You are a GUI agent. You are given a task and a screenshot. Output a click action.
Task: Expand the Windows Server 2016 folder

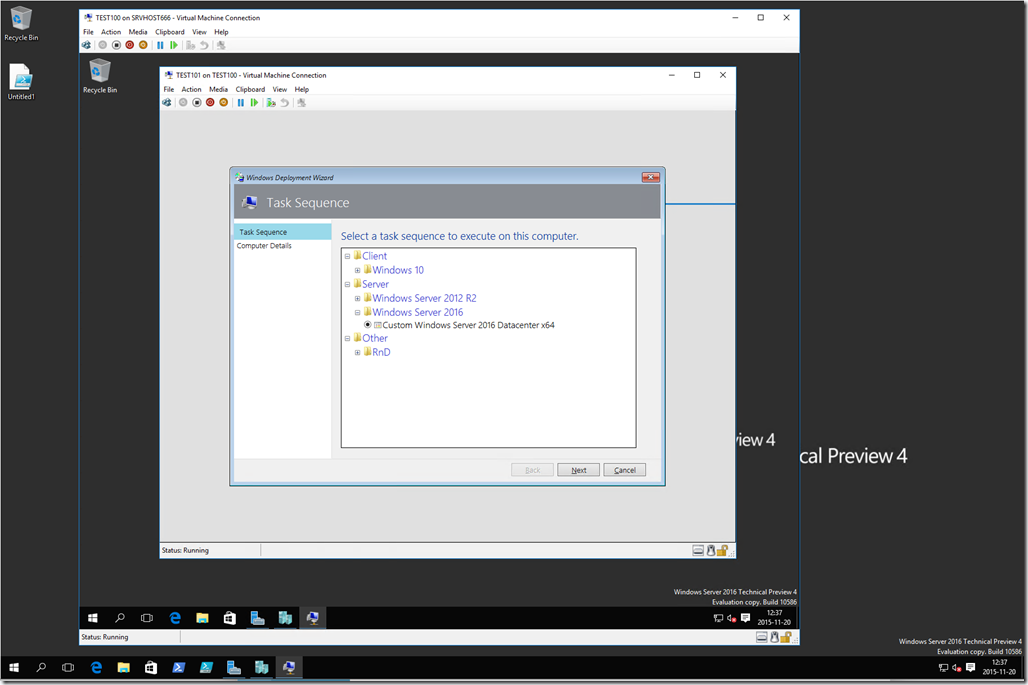[x=357, y=311]
